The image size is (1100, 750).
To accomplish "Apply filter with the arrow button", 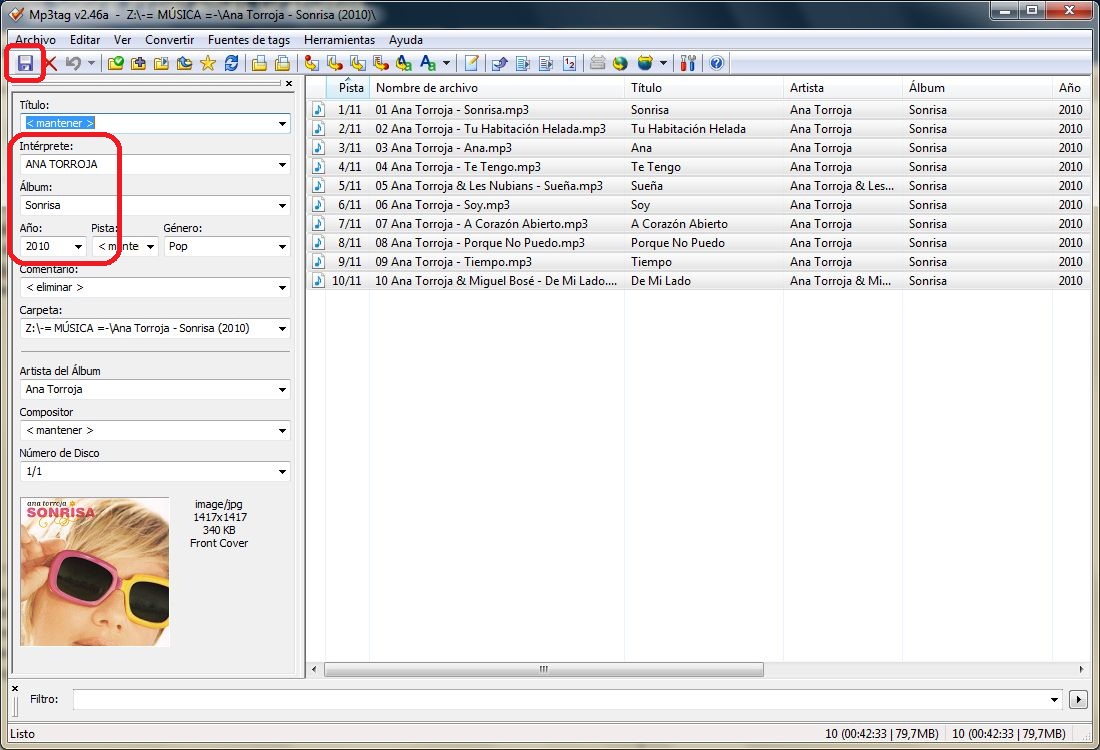I will point(1078,699).
